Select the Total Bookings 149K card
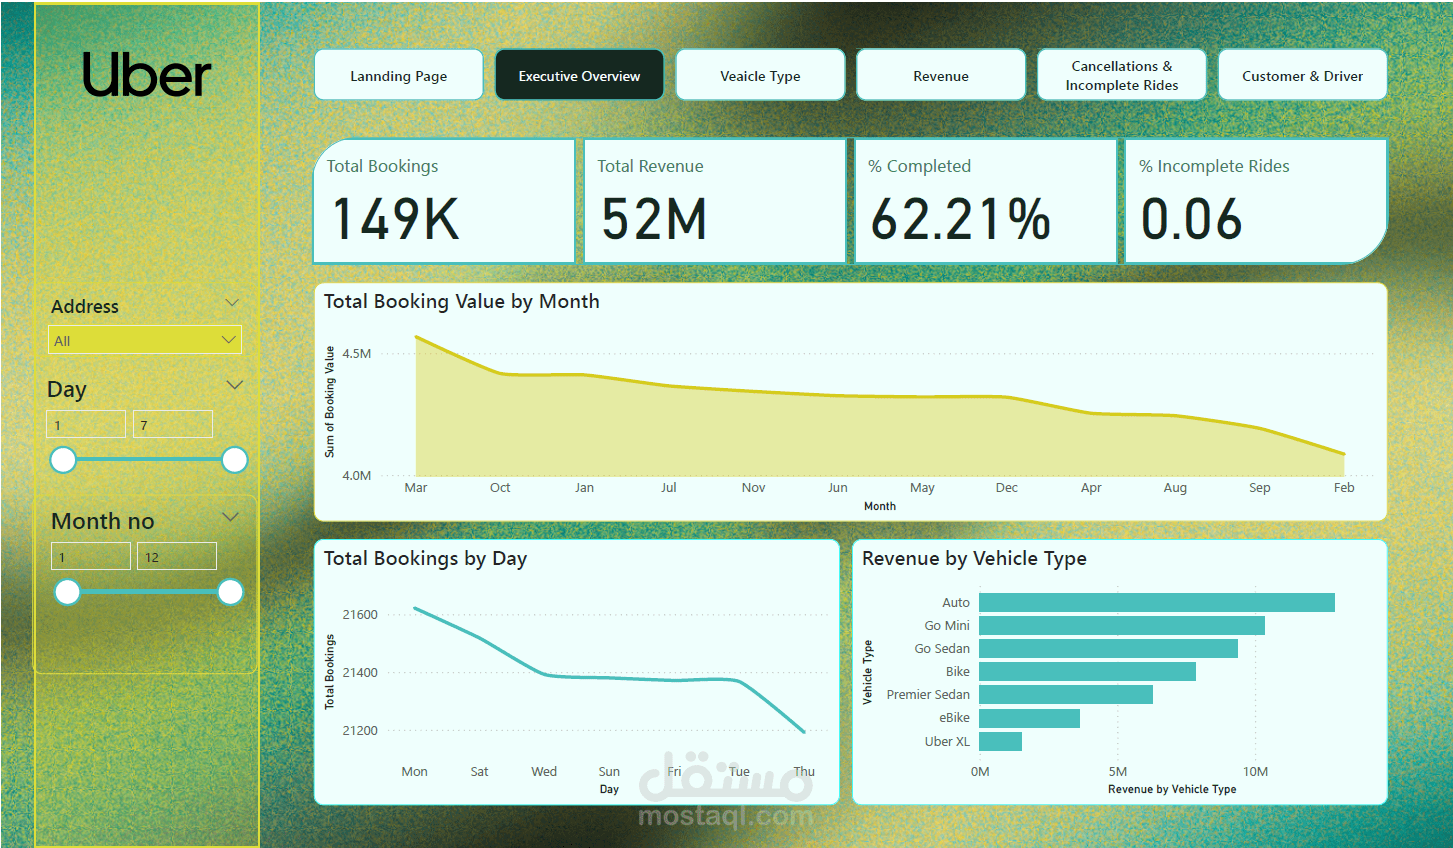The width and height of the screenshot is (1453, 848). click(x=445, y=201)
